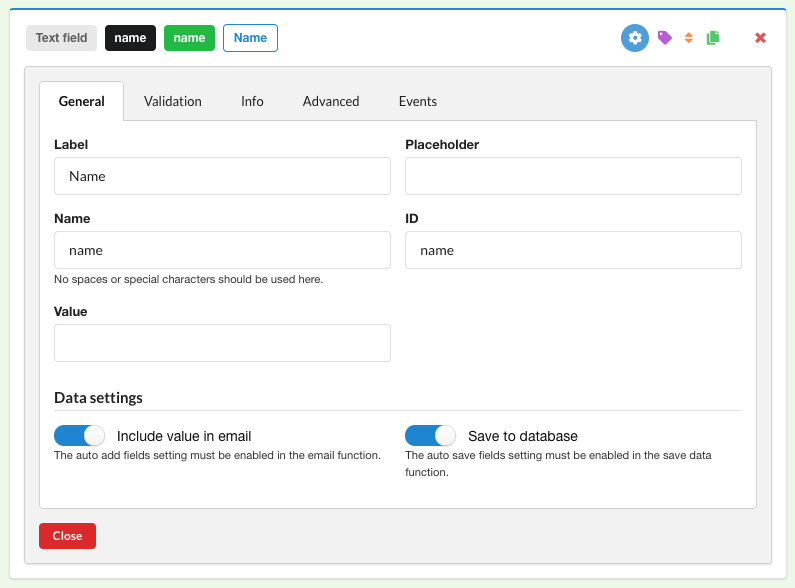Switch to the Validation tab
Screen dimensions: 795x588
coord(172,101)
